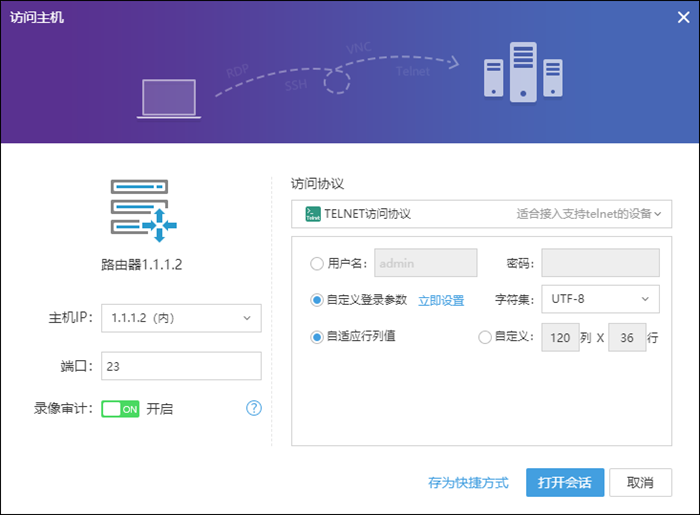Click 存为快捷方式 link
Screen dimensions: 700x515
pyautogui.click(x=468, y=483)
